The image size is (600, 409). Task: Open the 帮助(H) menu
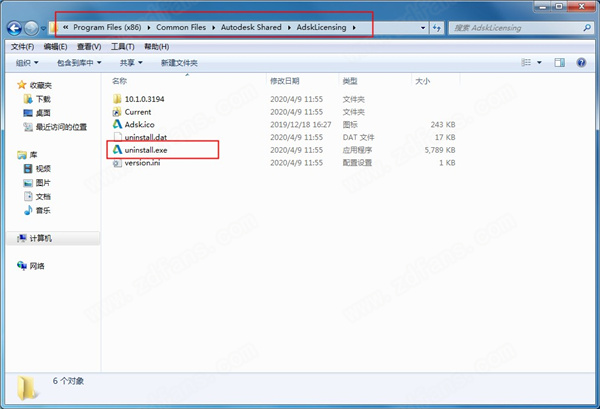click(x=157, y=47)
